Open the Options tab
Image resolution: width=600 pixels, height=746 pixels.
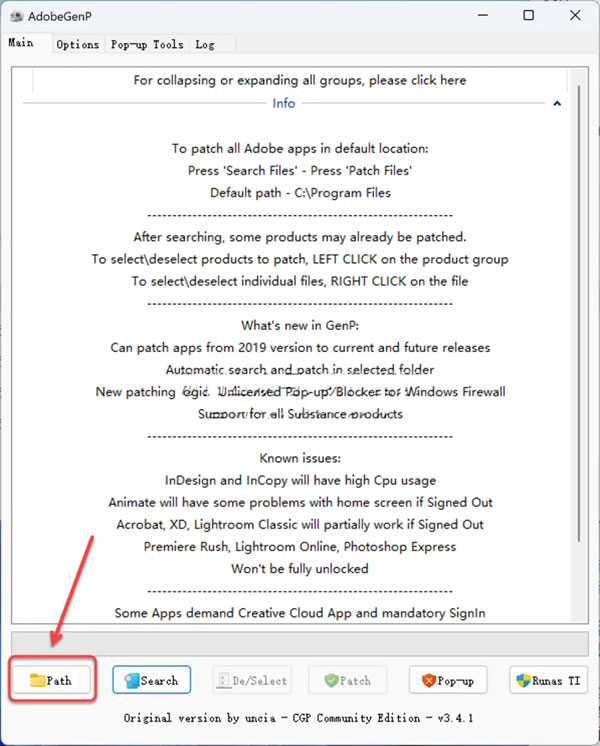[x=78, y=44]
